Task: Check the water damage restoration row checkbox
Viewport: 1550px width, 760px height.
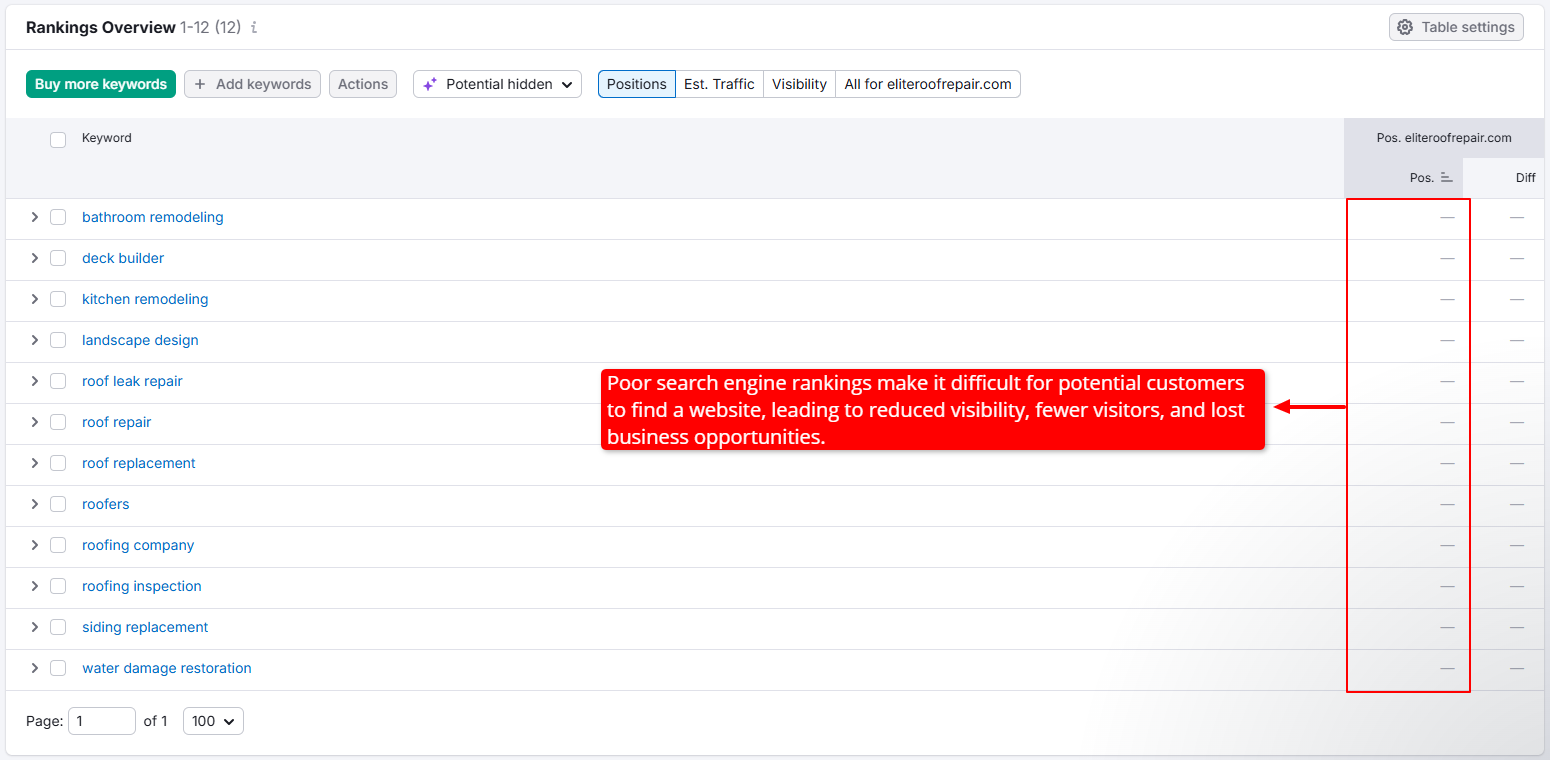Action: point(58,668)
